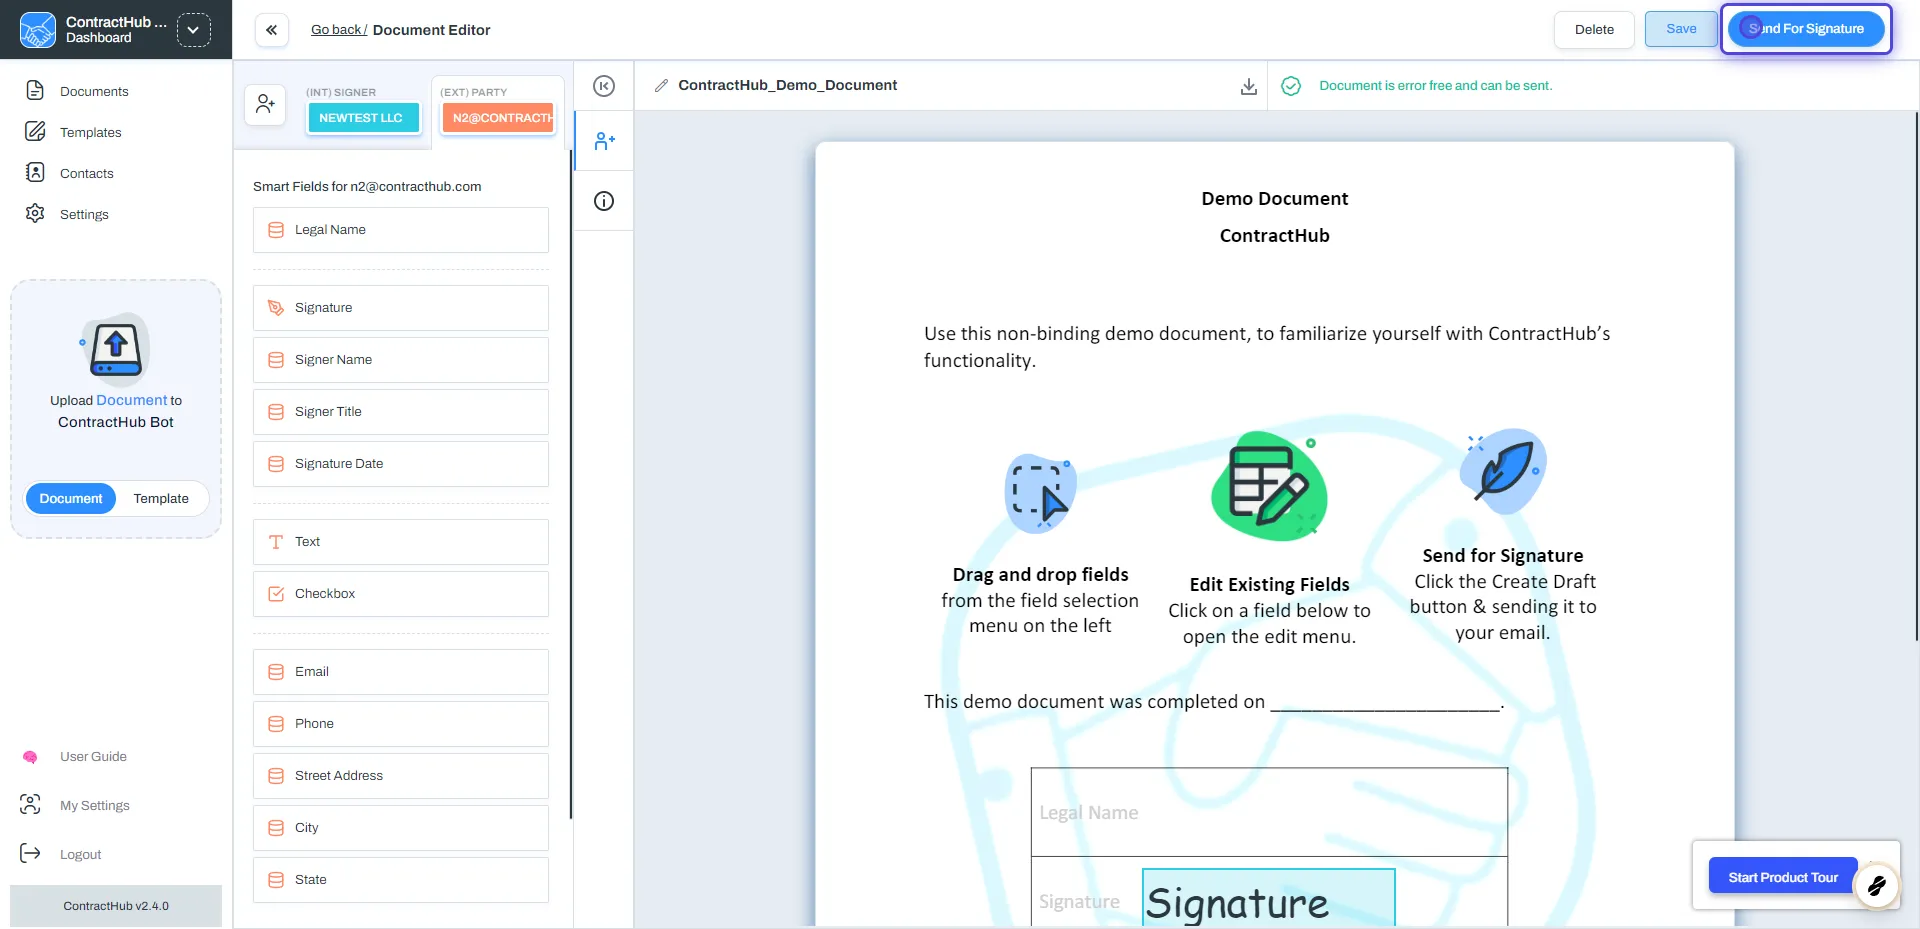Click the upload document icon
1920x929 pixels.
click(116, 350)
